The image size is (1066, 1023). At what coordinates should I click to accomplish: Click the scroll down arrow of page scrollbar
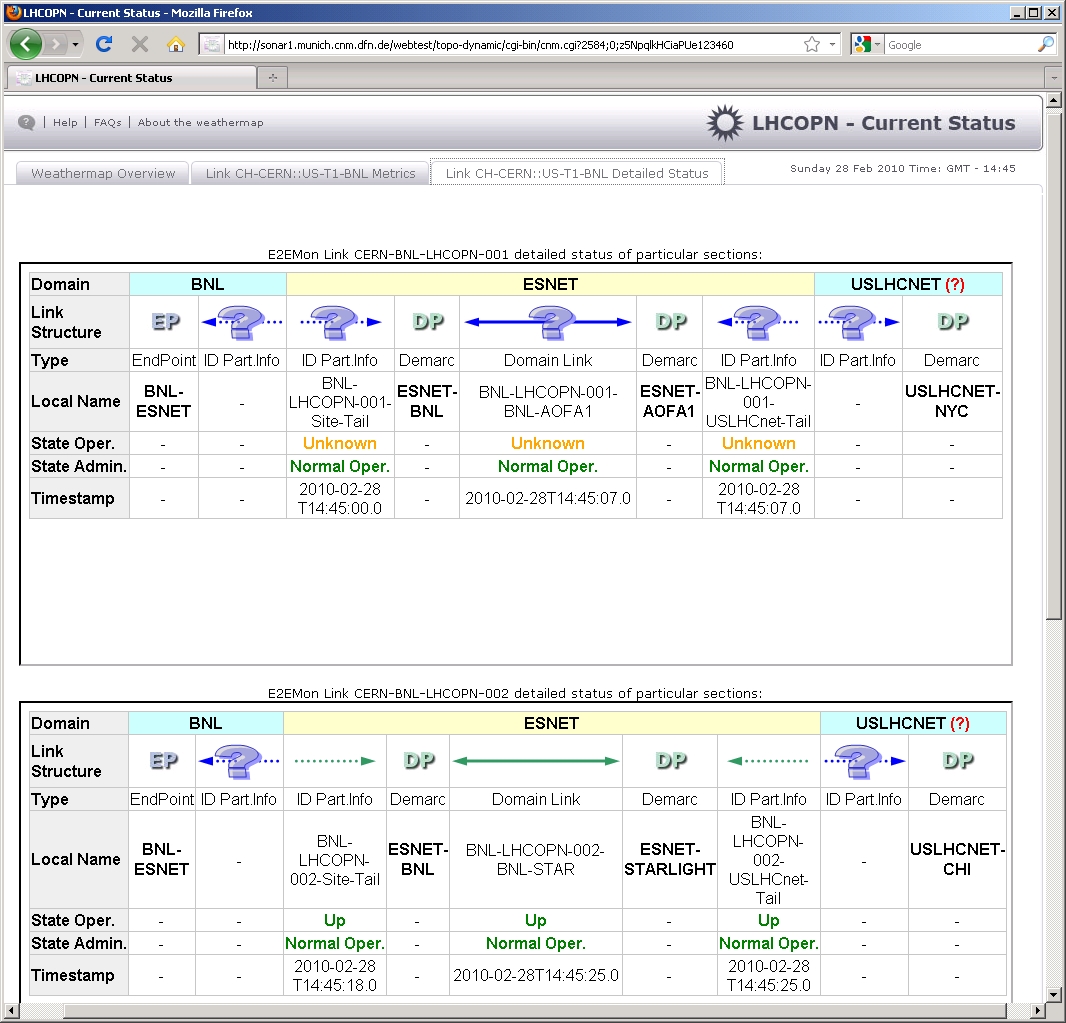(x=1053, y=994)
